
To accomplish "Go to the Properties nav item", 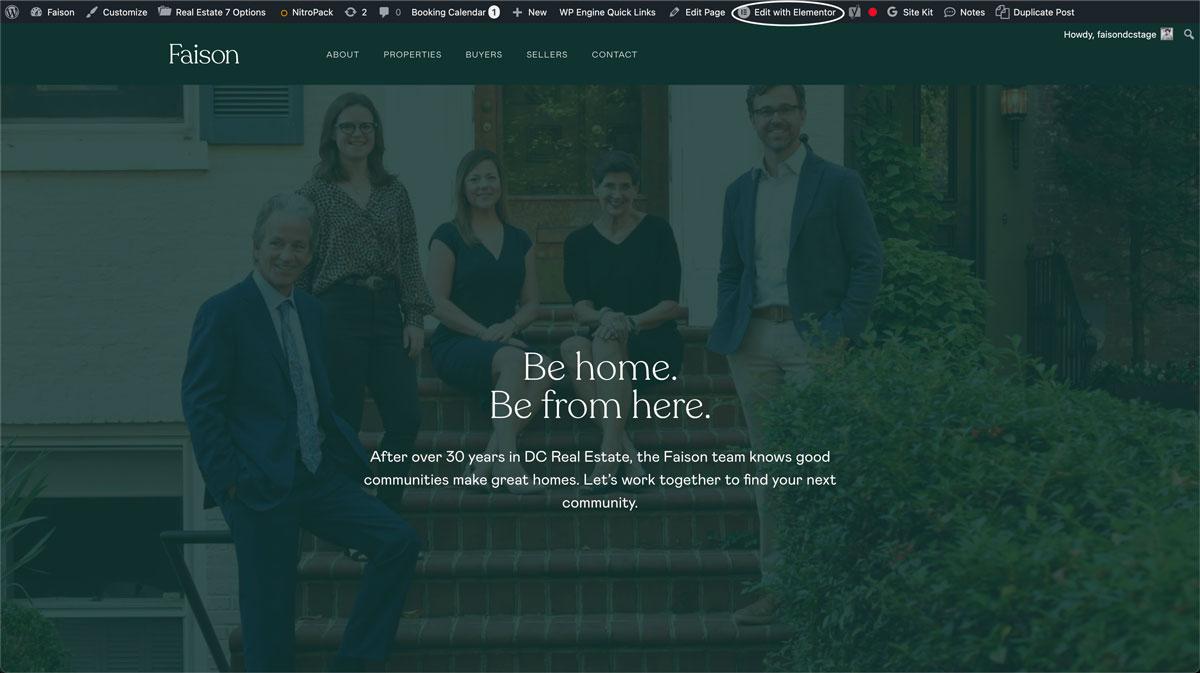I will point(412,54).
